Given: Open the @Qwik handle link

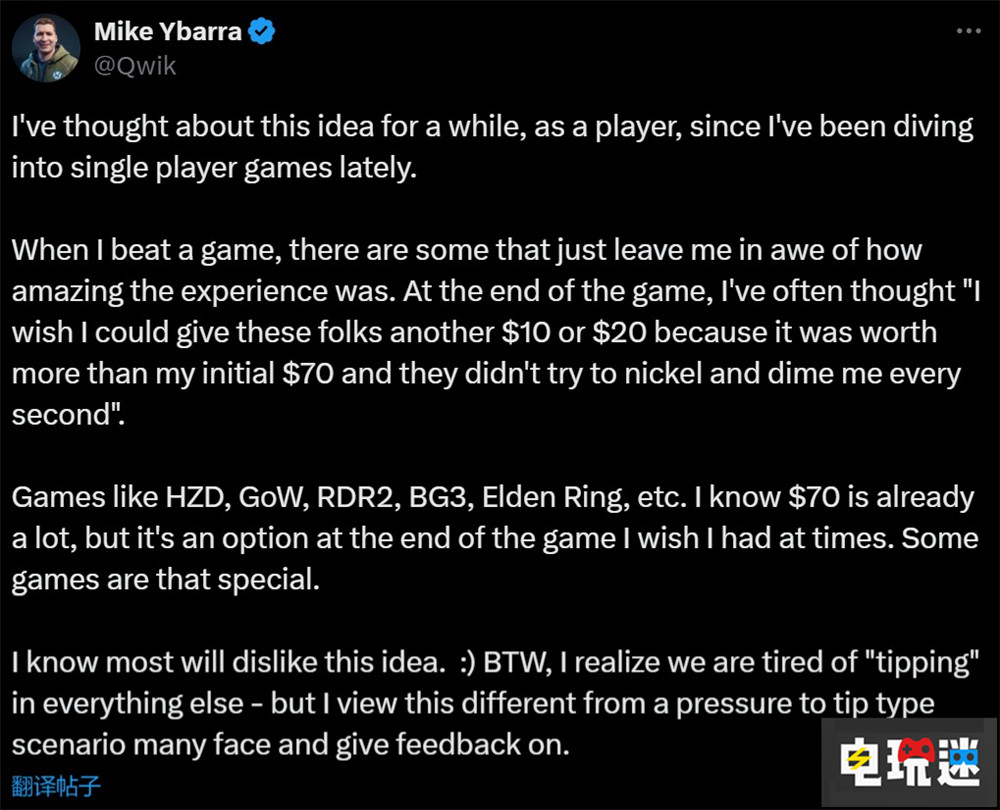Looking at the screenshot, I should (135, 66).
